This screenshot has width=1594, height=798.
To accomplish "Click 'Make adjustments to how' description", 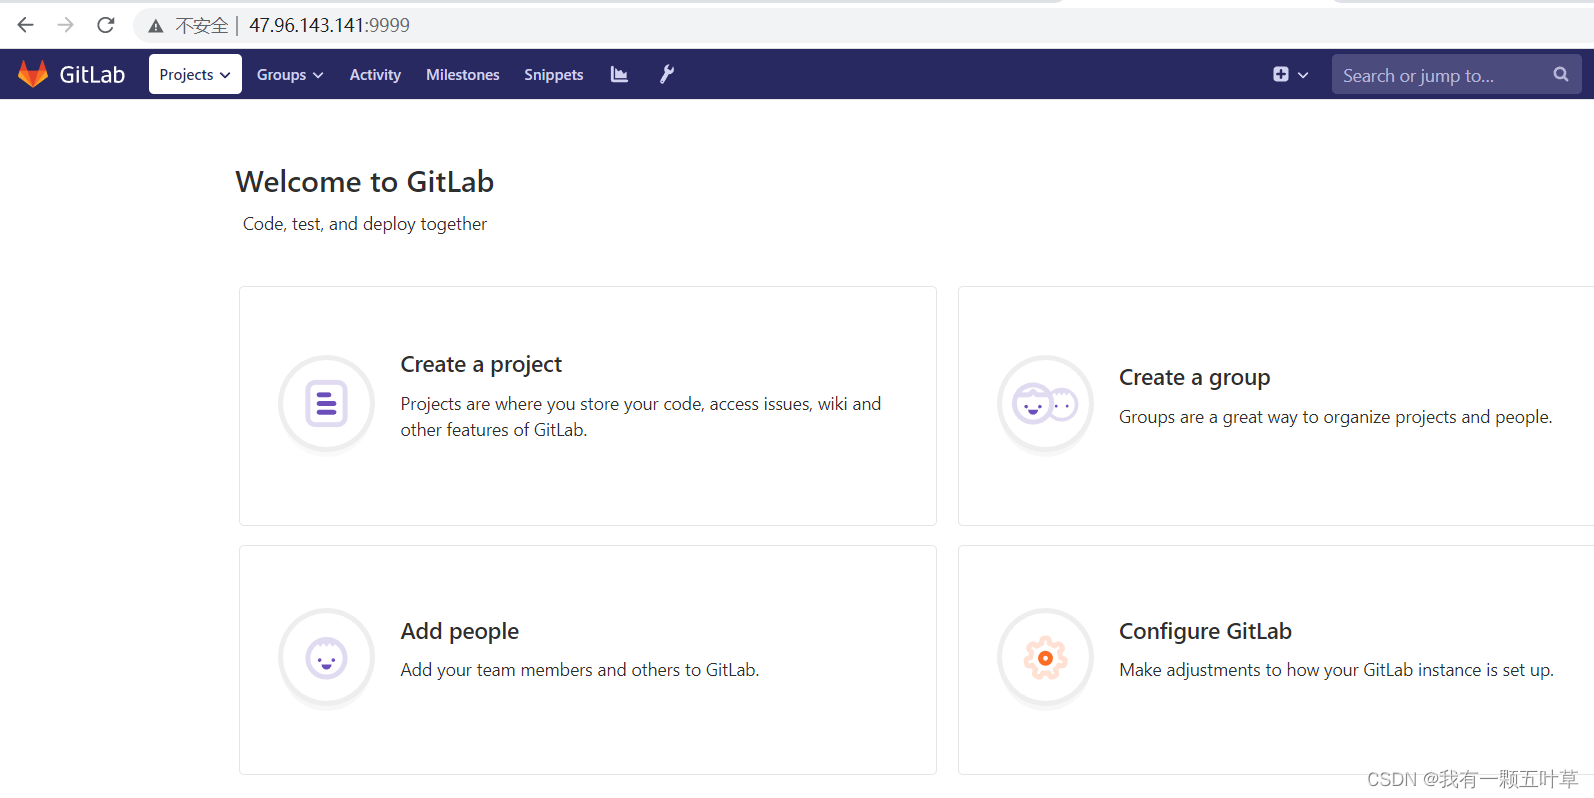I will pos(1336,670).
